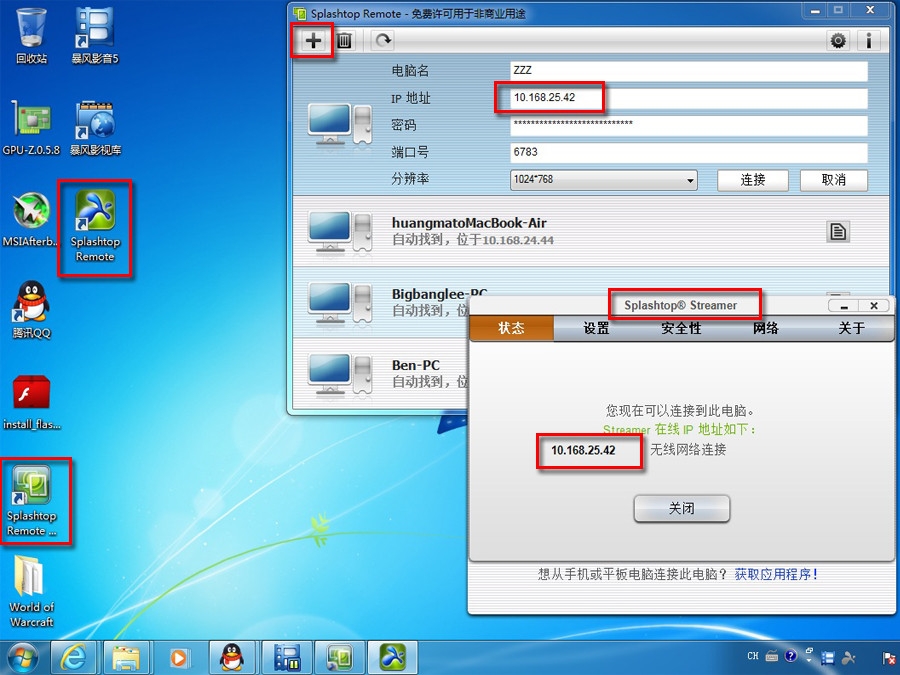
Task: Refresh the computer list in Splashtop Remote
Action: [x=383, y=40]
